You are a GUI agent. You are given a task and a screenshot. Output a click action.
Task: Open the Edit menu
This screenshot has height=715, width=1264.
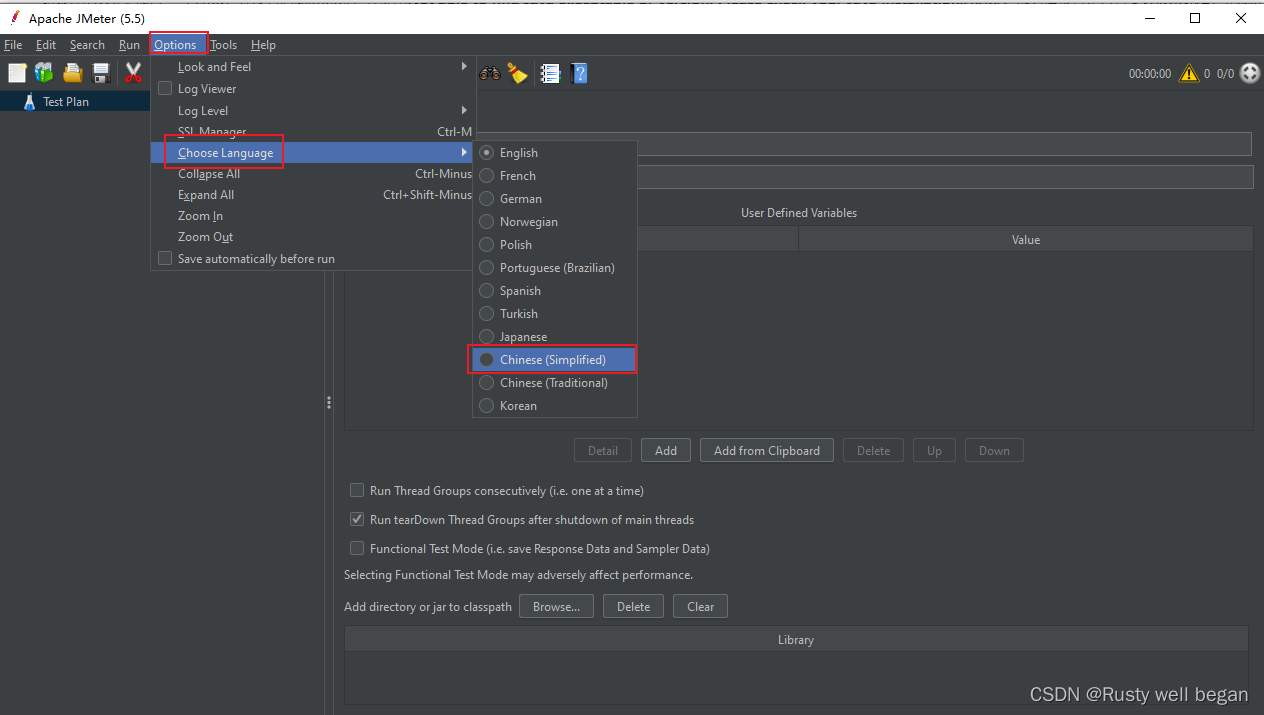point(46,45)
